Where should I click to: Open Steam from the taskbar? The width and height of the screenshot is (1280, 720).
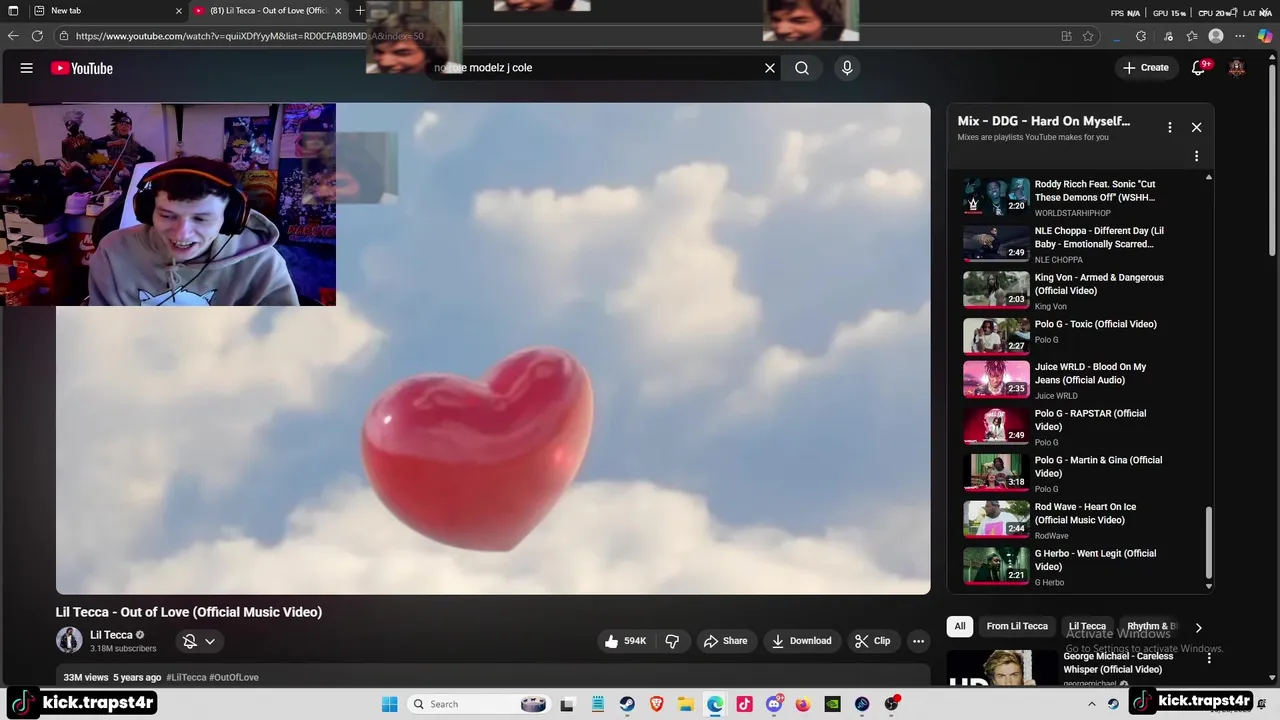pos(627,704)
